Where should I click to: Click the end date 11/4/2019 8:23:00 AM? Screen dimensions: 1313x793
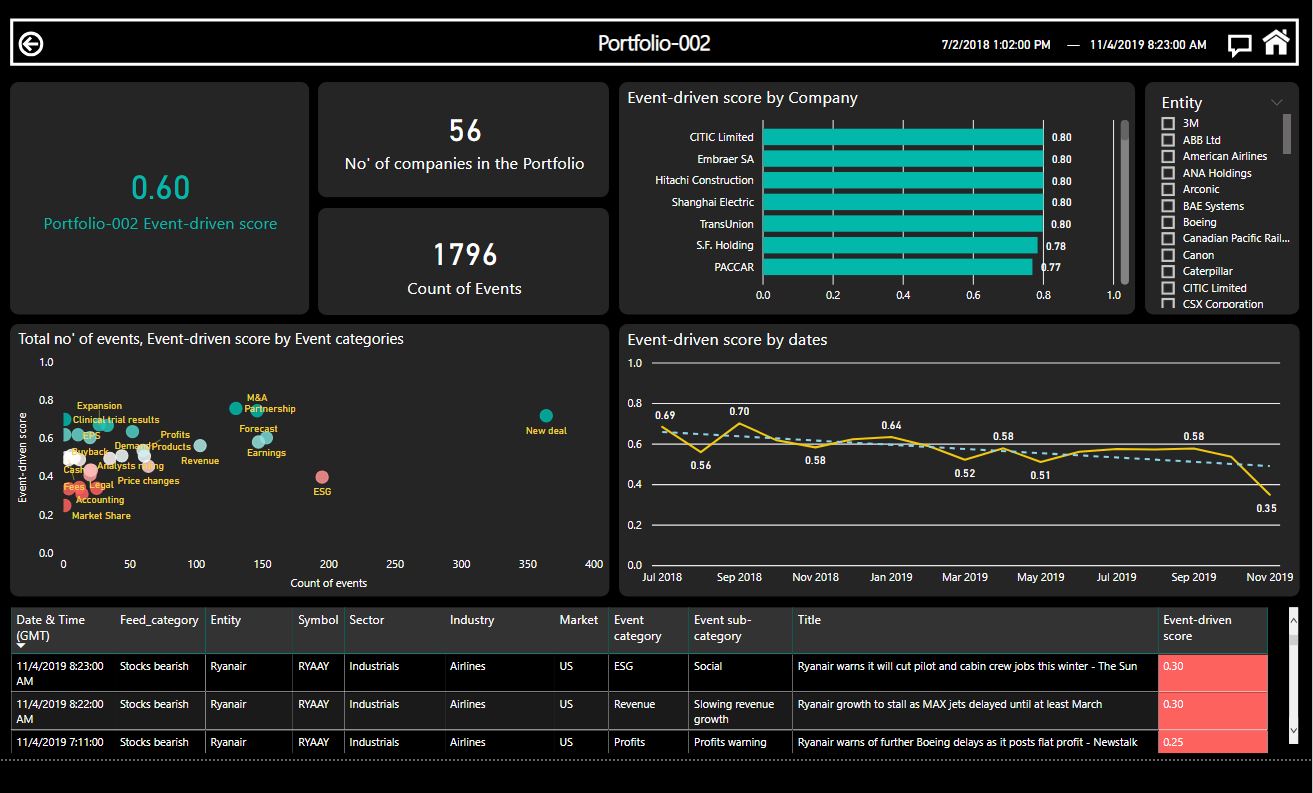pos(1148,45)
